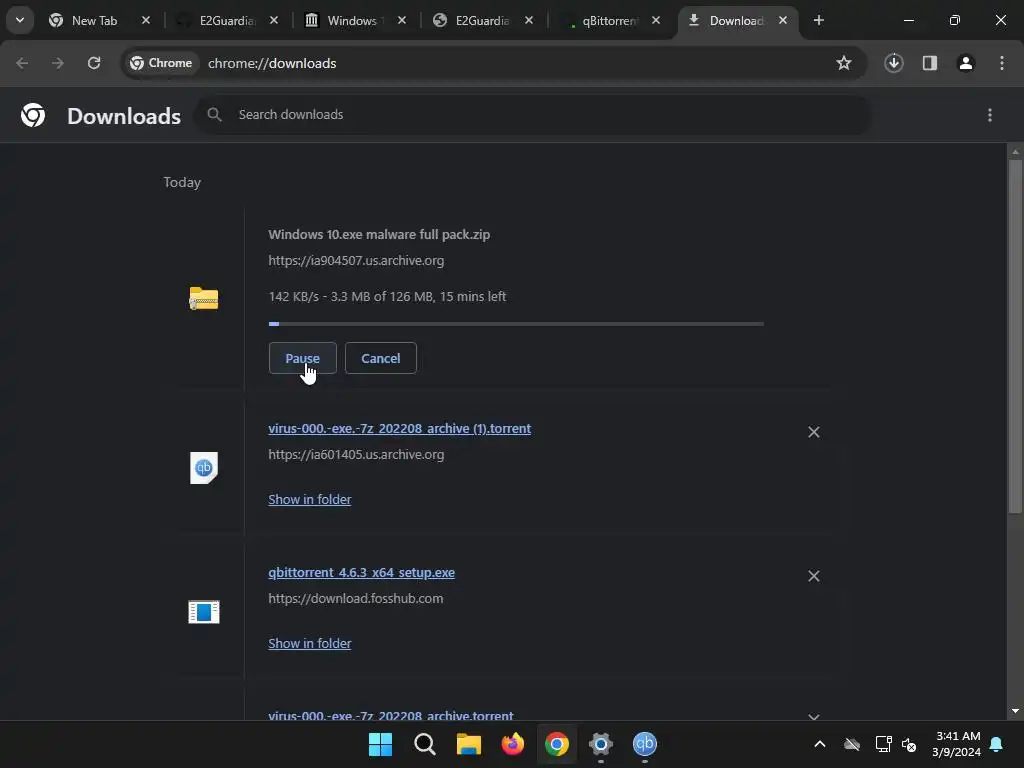Open qbittorrent_4.6.3_x64_setup.exe link
Screen dimensions: 1024x768
(361, 572)
